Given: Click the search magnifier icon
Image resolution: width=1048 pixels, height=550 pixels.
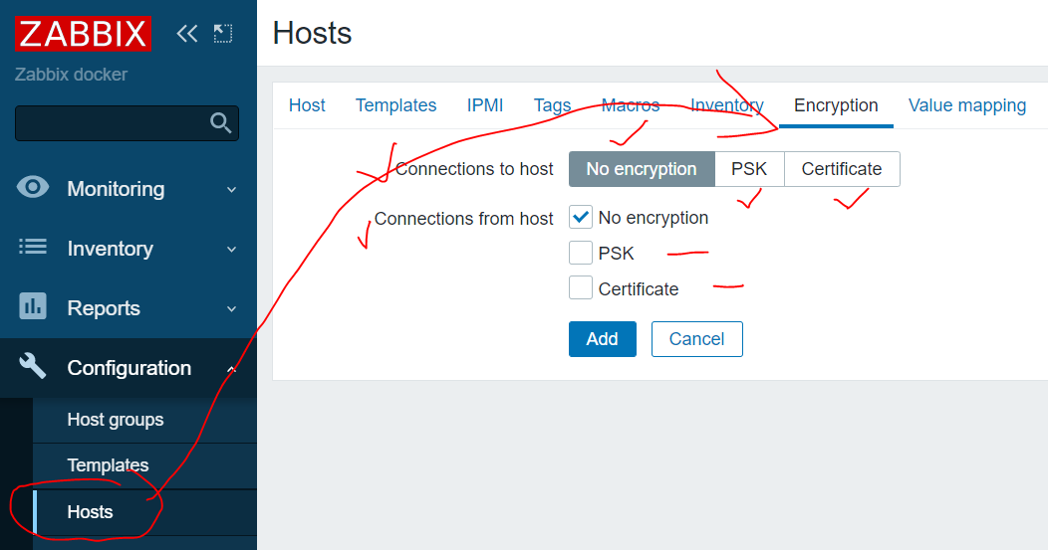Looking at the screenshot, I should [x=221, y=122].
